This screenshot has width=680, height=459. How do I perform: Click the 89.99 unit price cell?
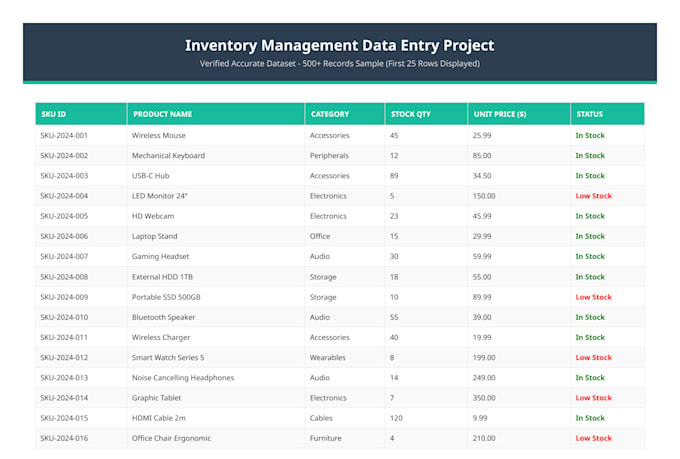pyautogui.click(x=519, y=297)
